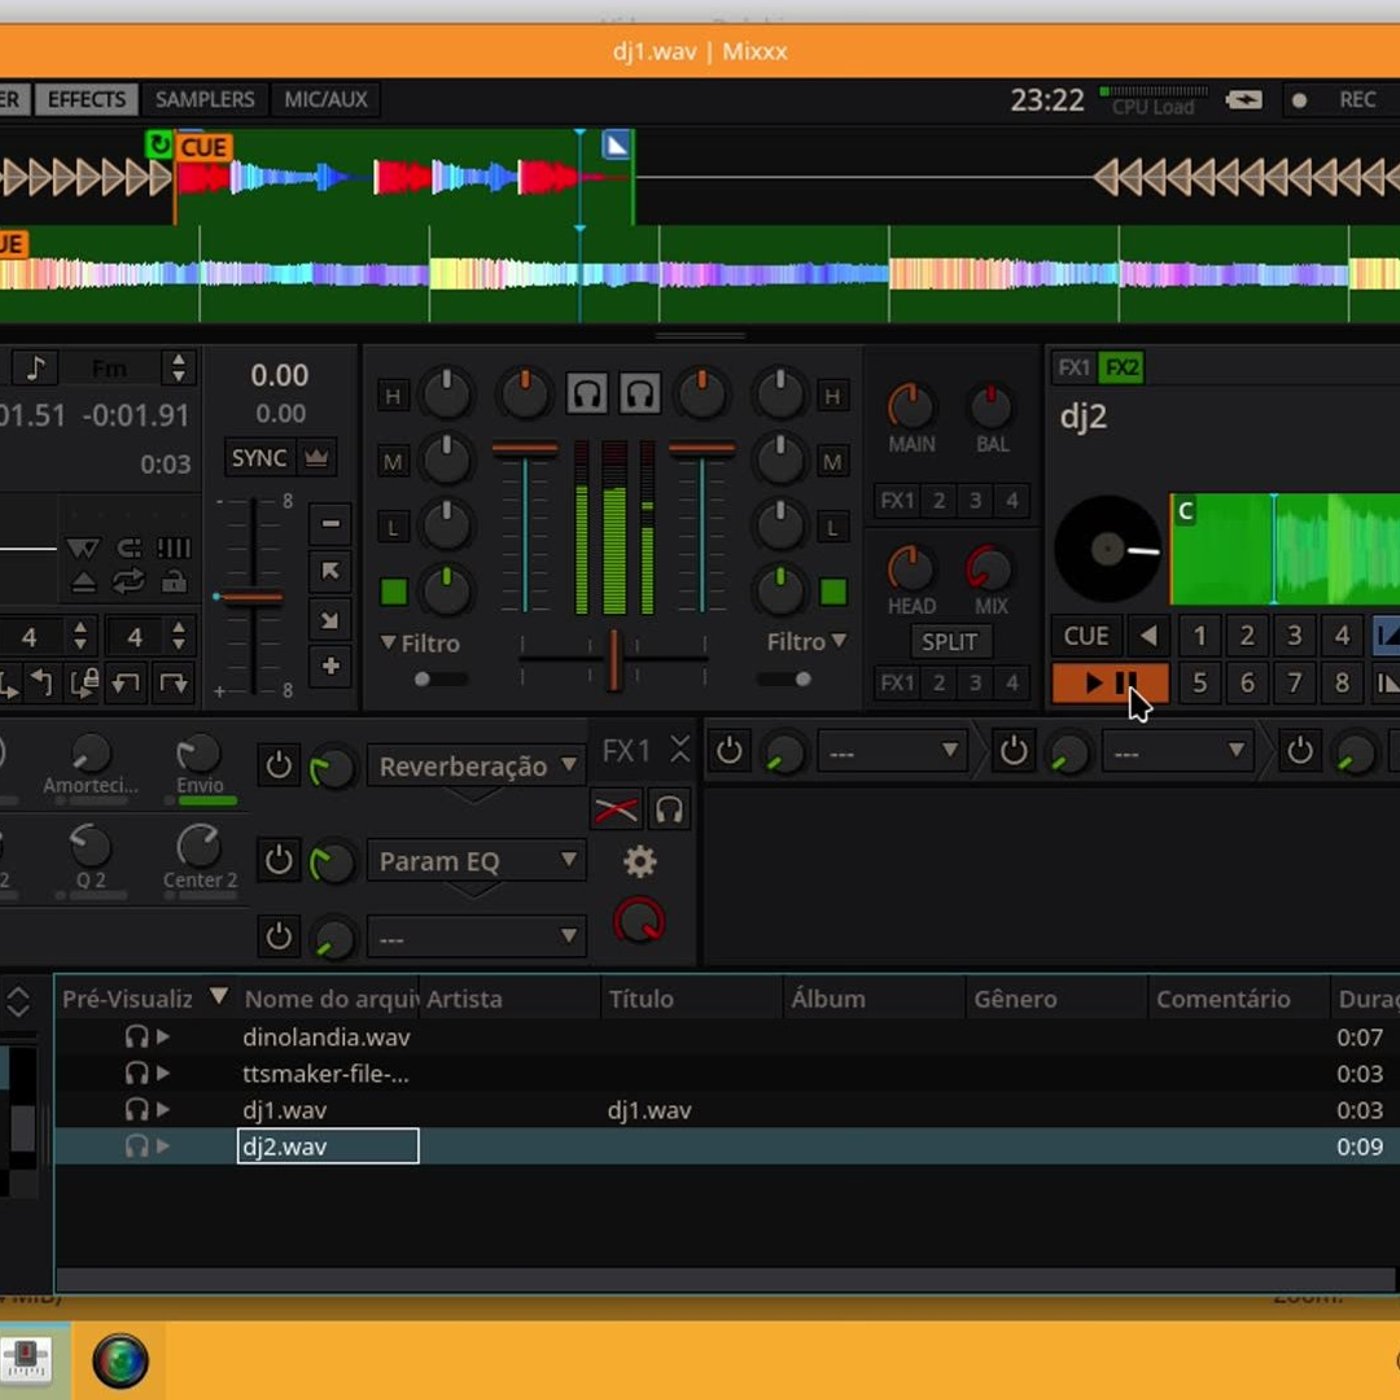Expand the right Filtro quick effect menu
The height and width of the screenshot is (1400, 1400).
click(x=807, y=642)
